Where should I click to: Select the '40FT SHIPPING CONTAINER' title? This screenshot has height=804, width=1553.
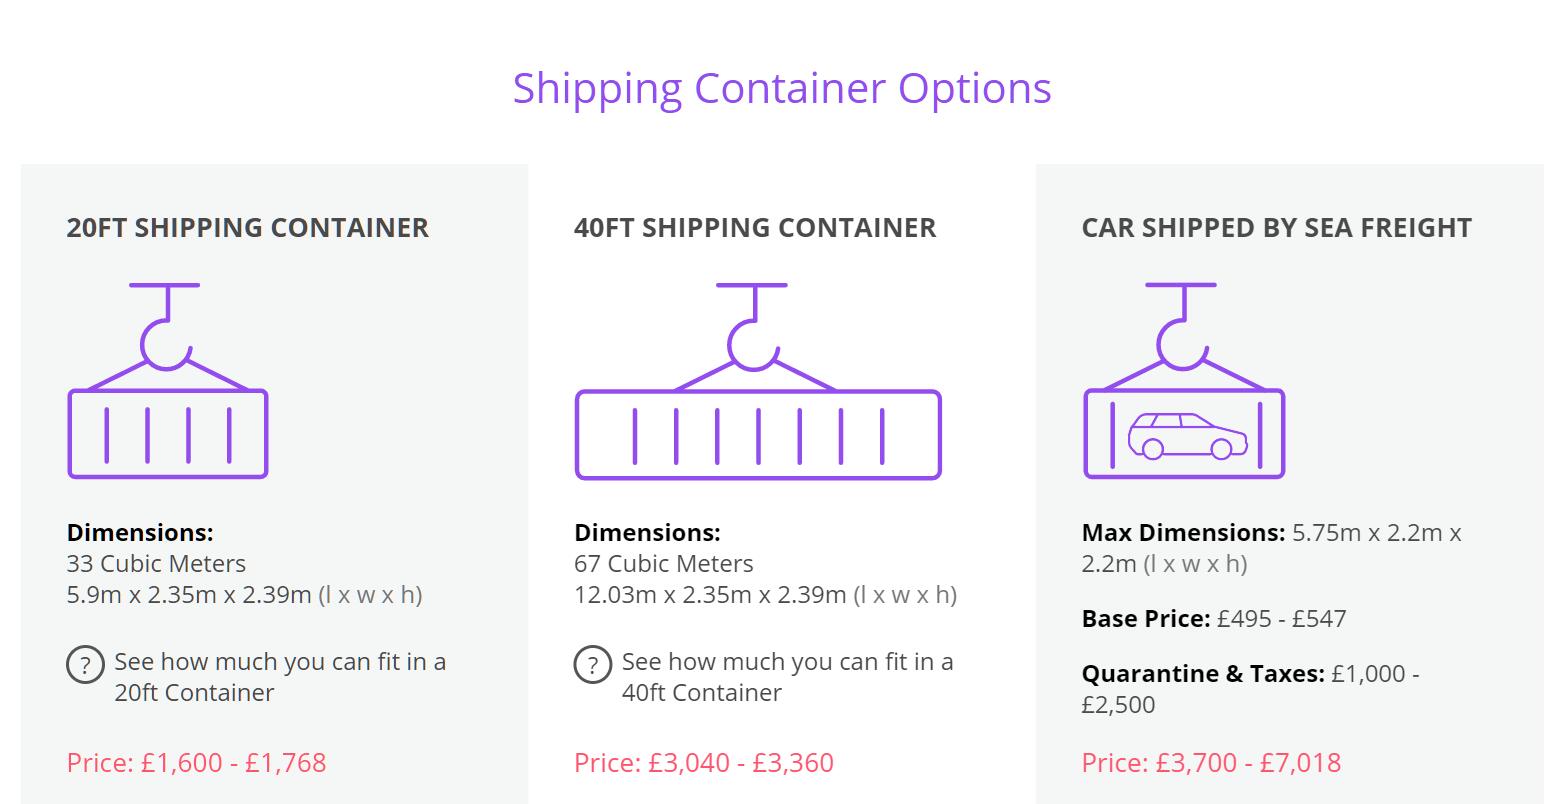755,228
